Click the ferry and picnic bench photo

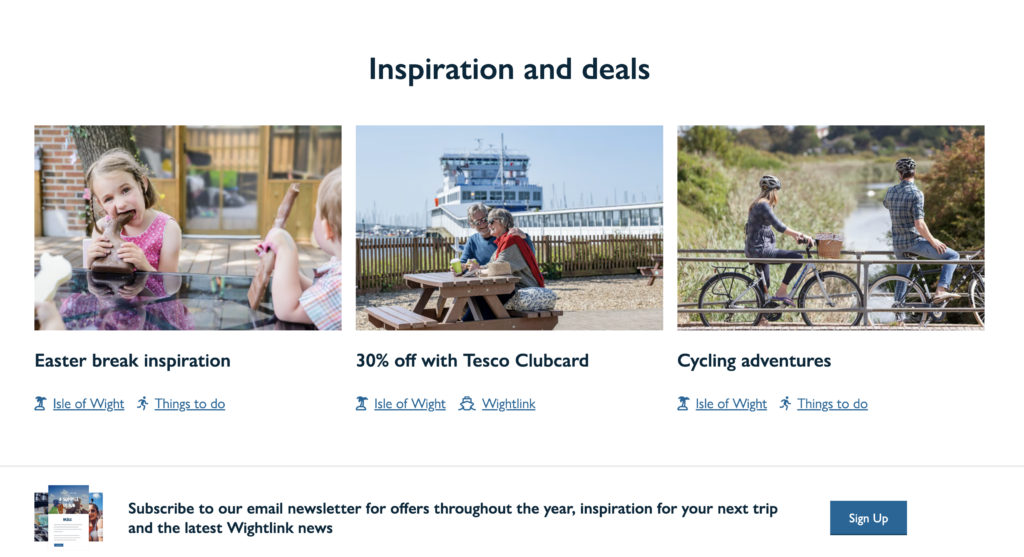pyautogui.click(x=509, y=228)
